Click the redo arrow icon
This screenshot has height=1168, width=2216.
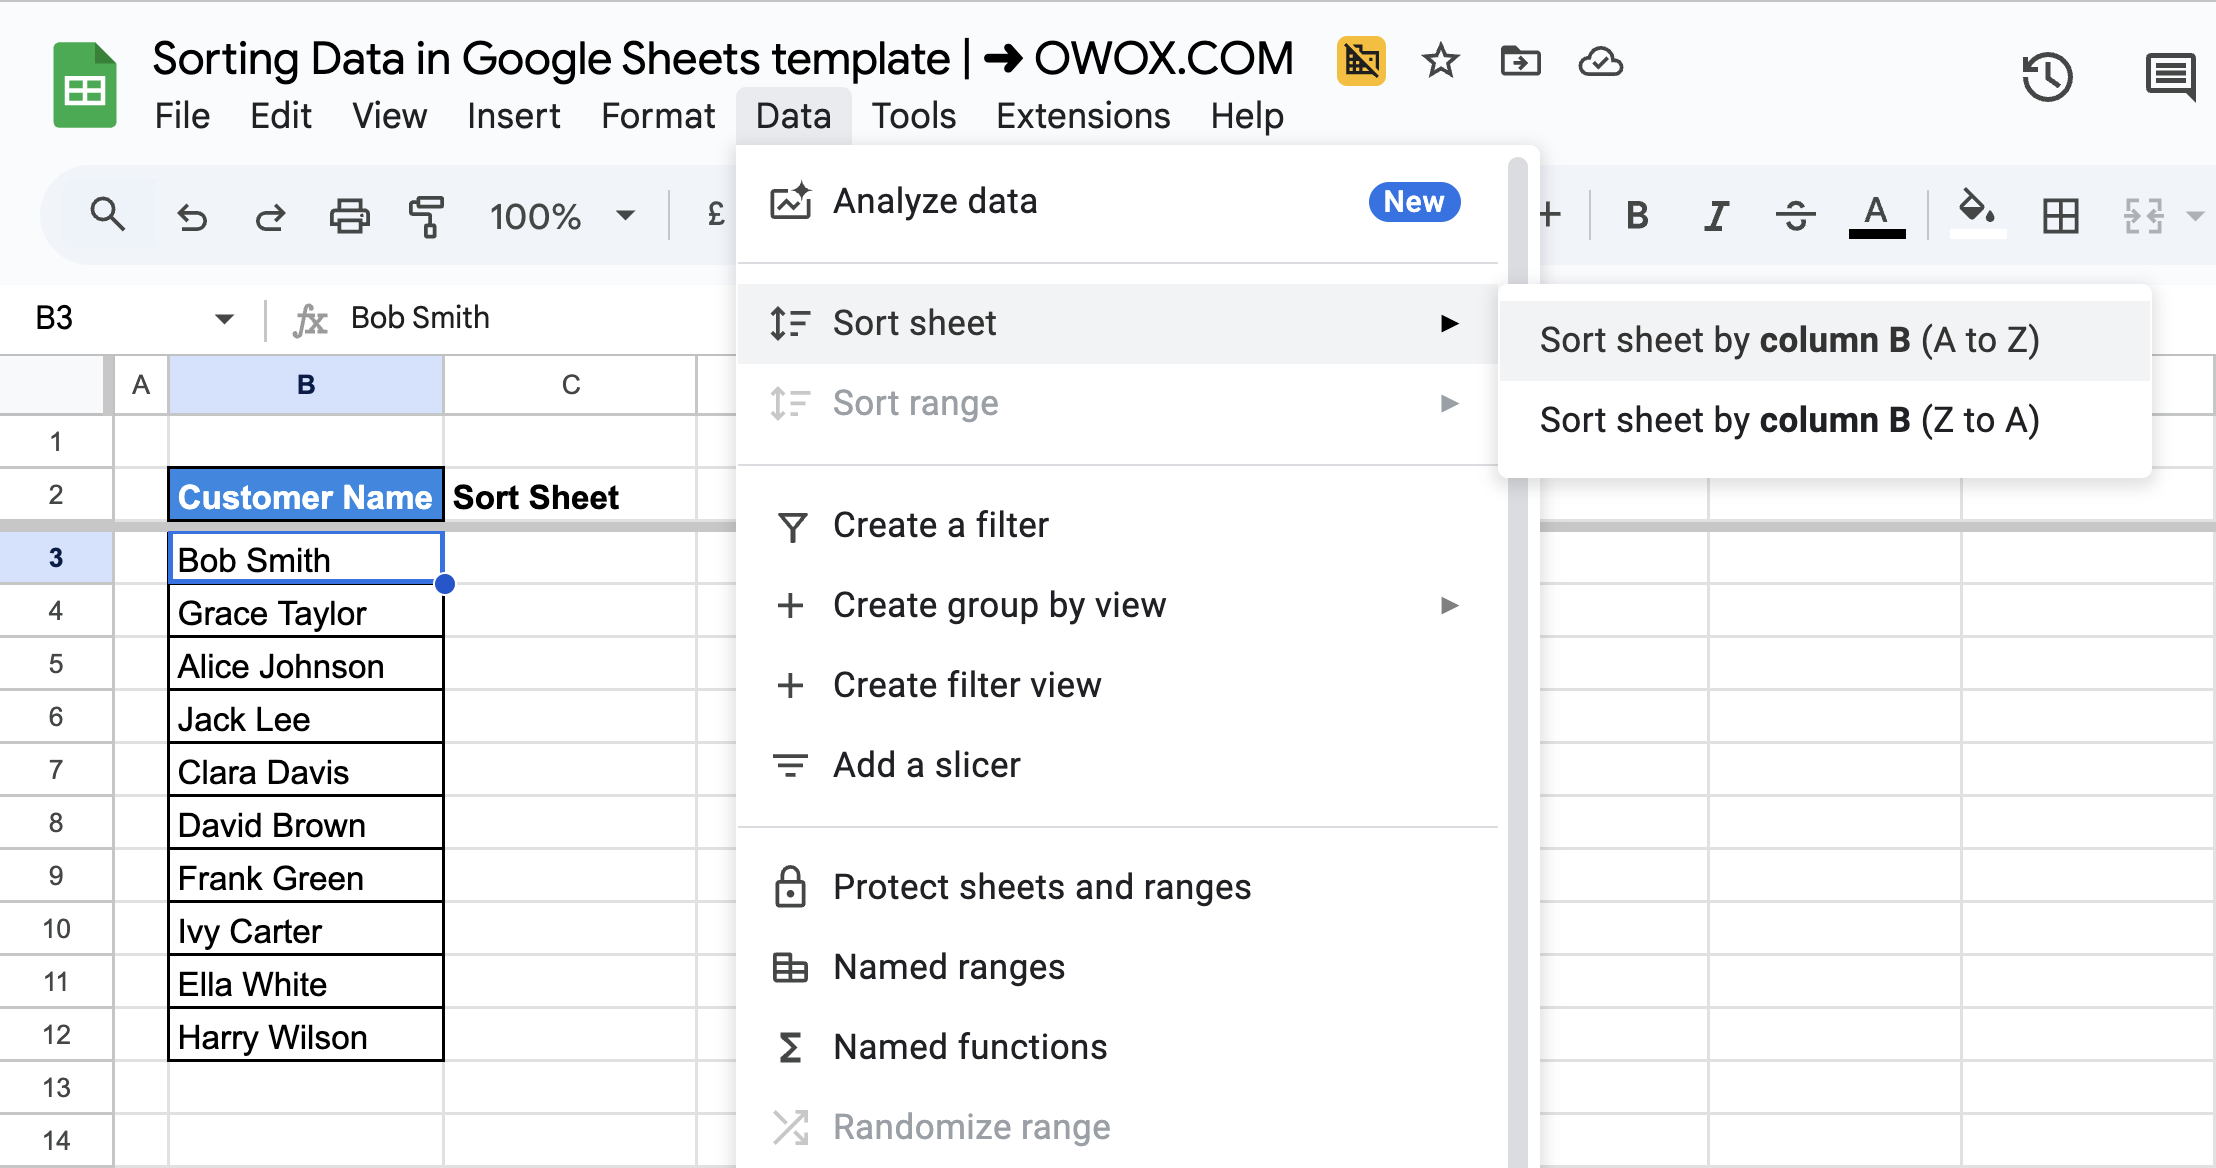coord(270,216)
